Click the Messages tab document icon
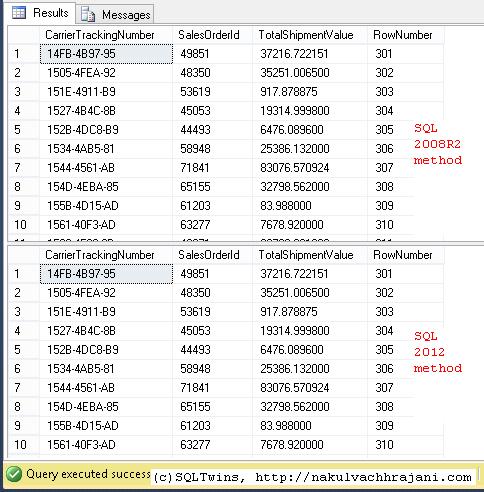The image size is (484, 492). 88,15
